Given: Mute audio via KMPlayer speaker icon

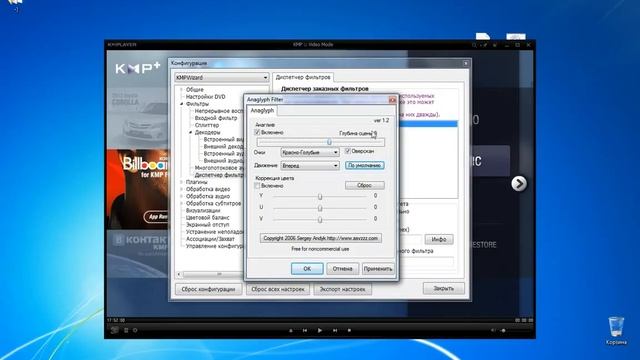Looking at the screenshot, I should 493,330.
